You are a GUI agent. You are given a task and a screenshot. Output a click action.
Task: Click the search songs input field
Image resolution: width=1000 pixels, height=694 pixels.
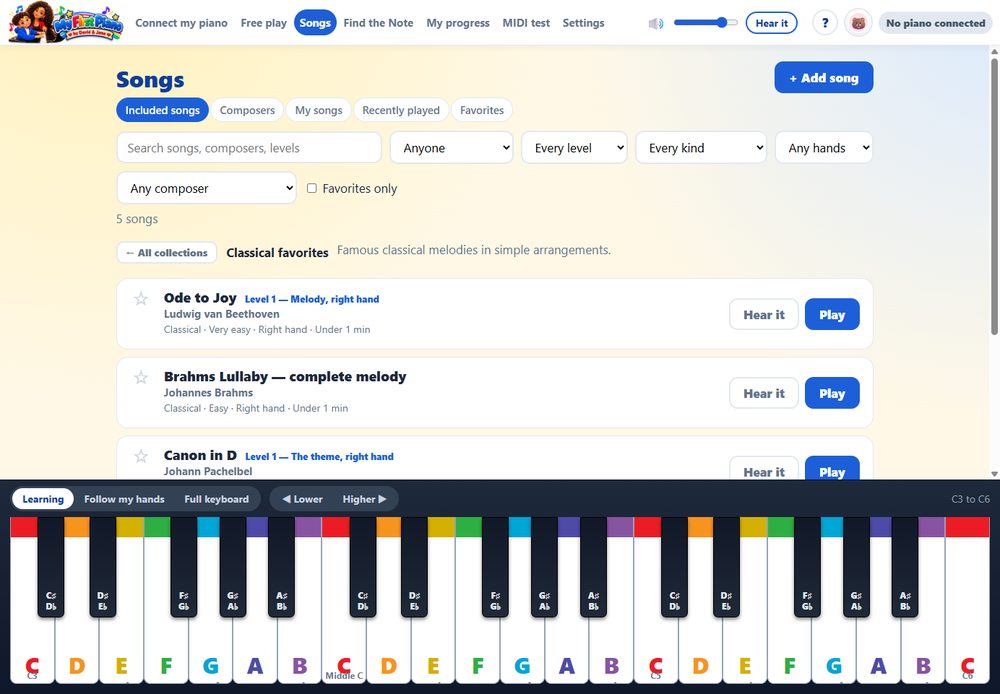point(249,148)
